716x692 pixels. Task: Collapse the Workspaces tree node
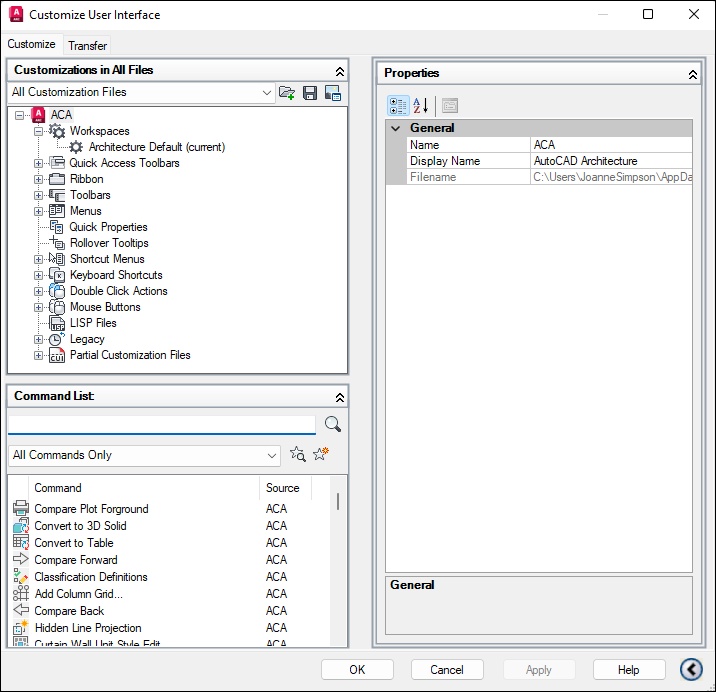point(39,131)
